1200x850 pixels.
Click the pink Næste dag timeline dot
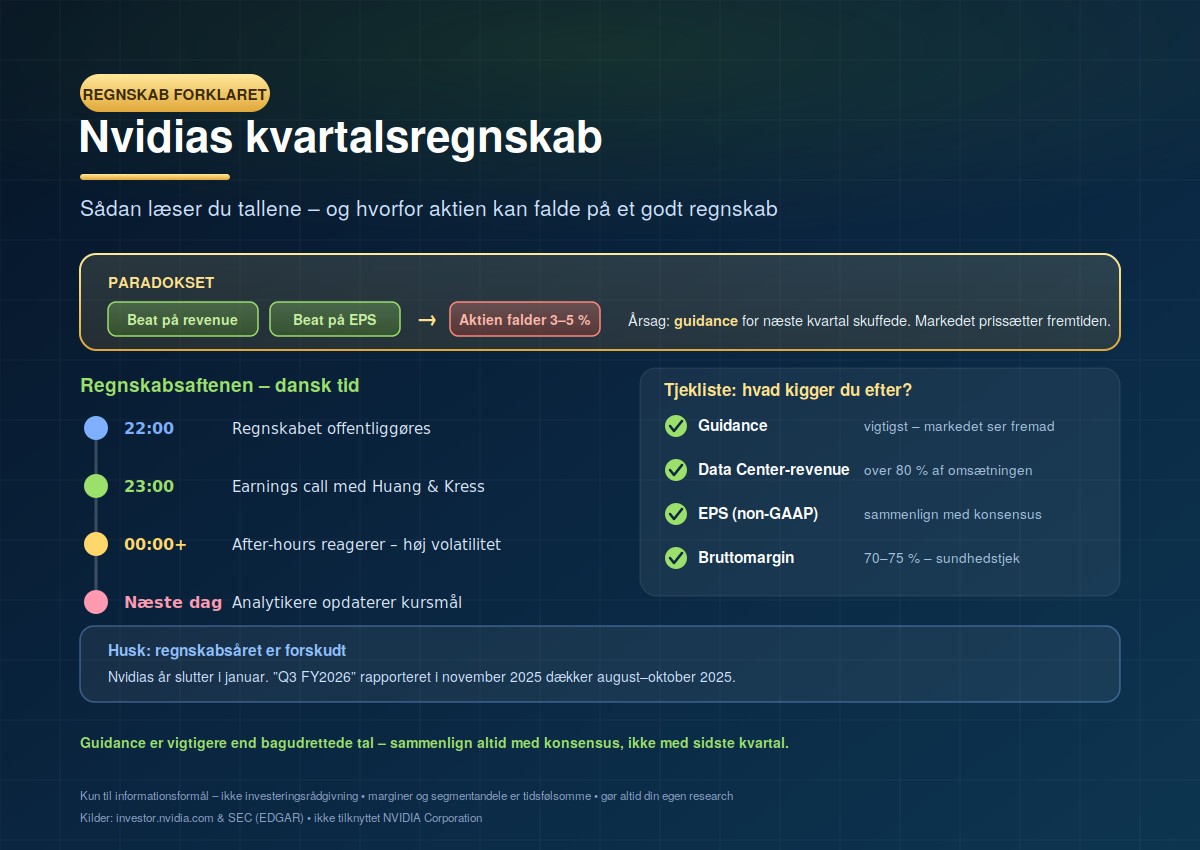(x=96, y=602)
